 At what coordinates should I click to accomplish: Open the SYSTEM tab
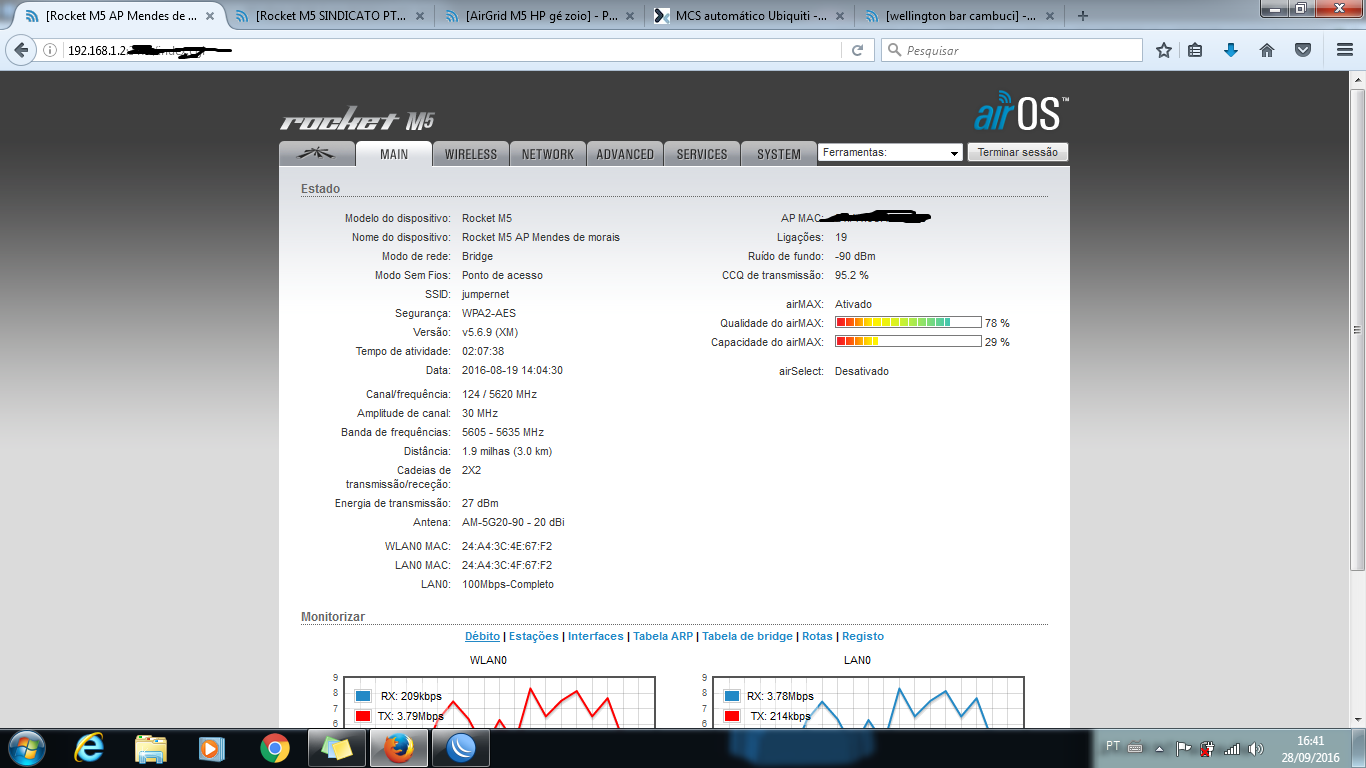(779, 154)
